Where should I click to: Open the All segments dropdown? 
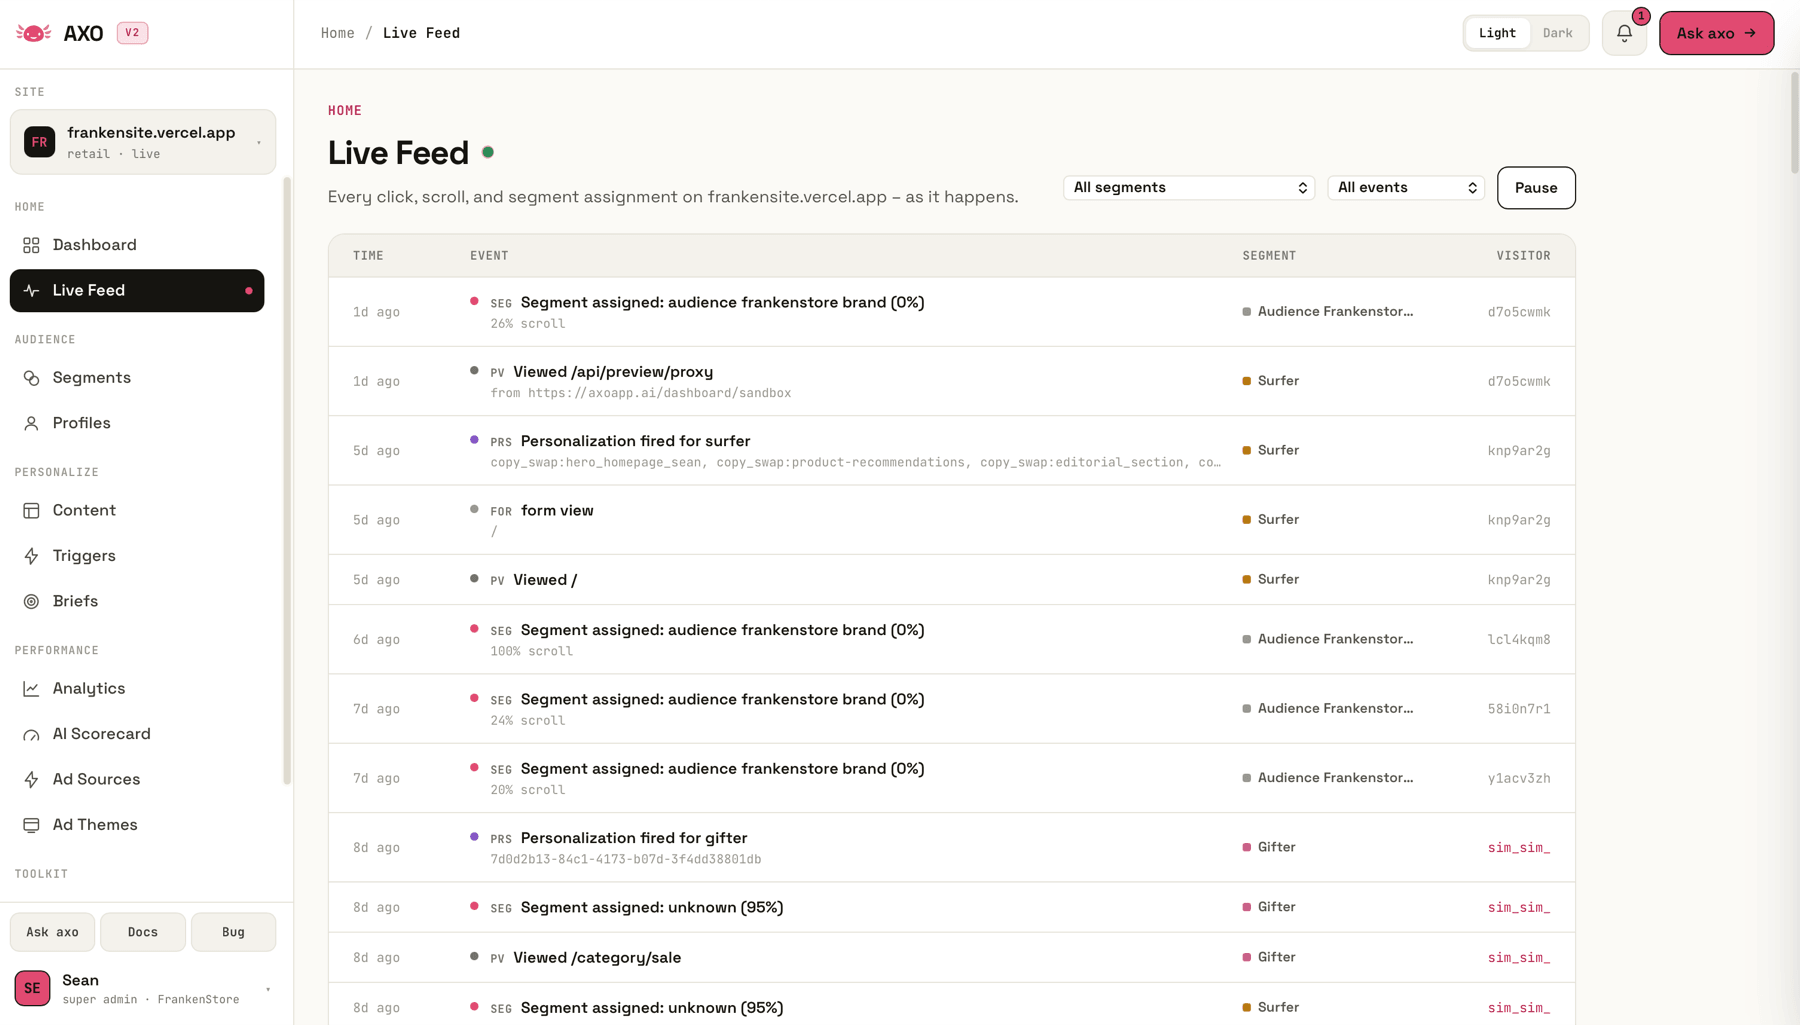click(x=1189, y=188)
